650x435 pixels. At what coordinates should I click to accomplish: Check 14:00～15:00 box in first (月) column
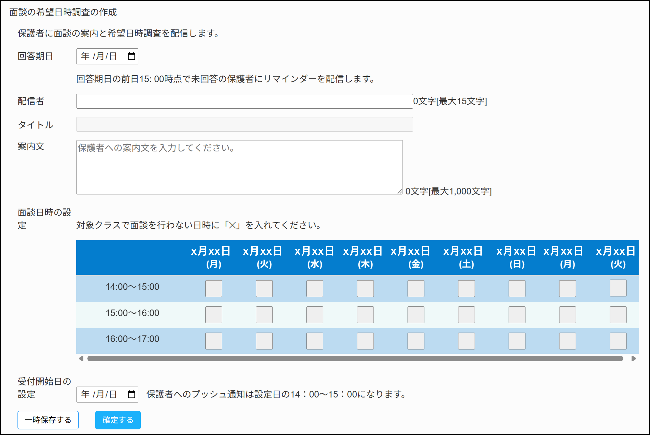pos(213,289)
